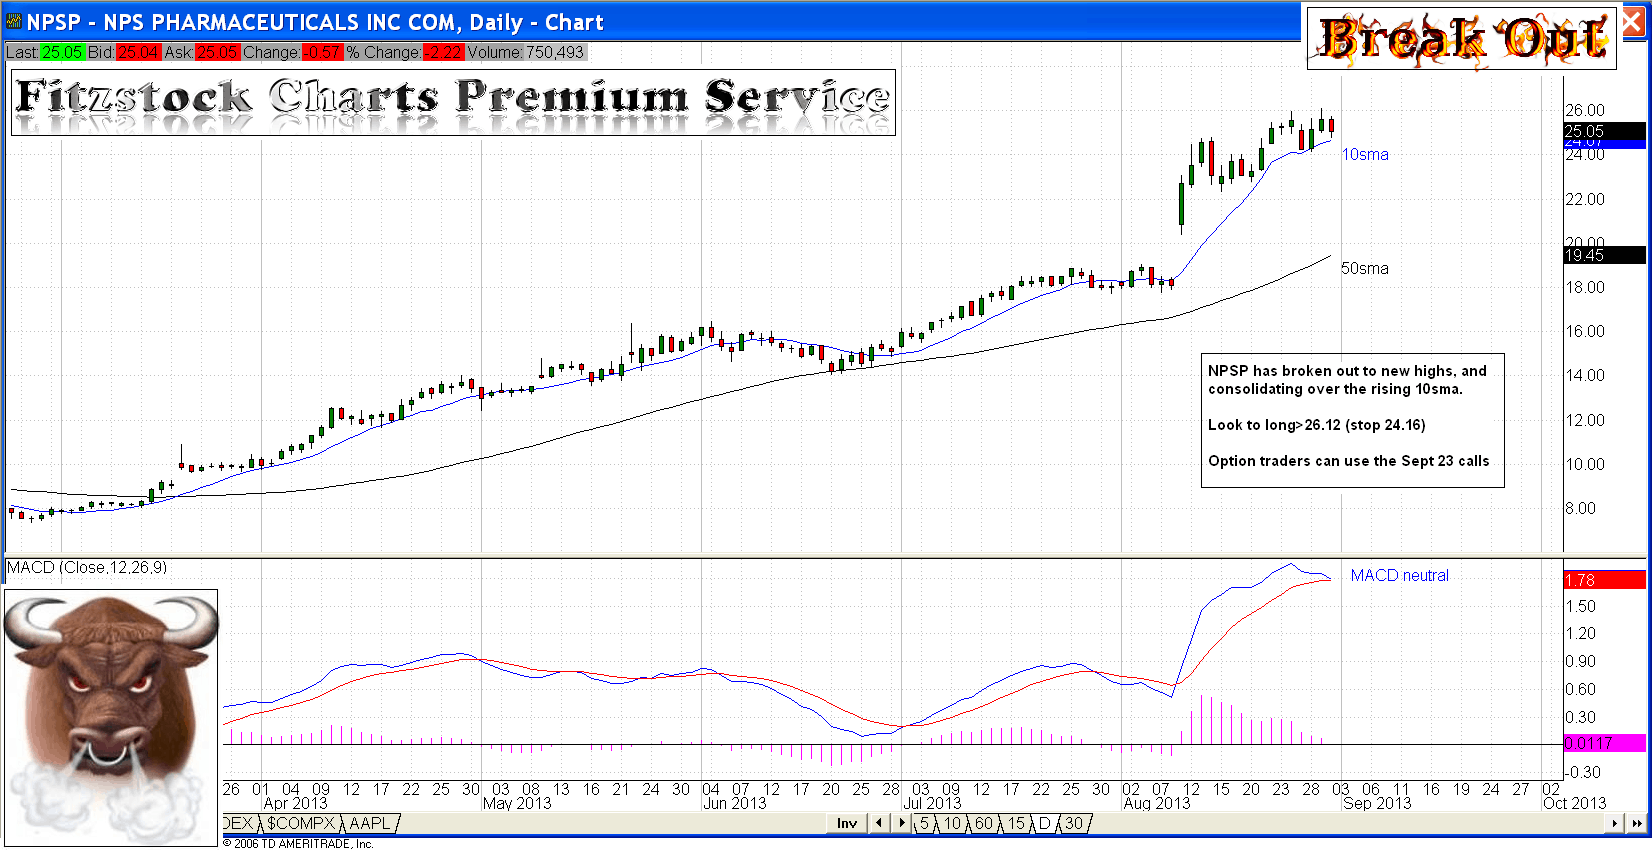
Task: Click the MACD (Close,12,26,9) study title
Action: 87,567
